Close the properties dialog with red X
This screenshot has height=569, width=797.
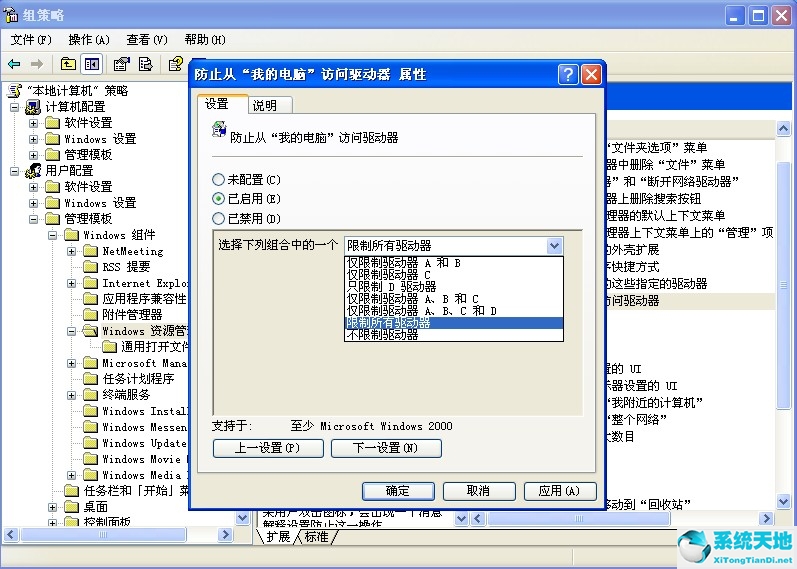click(592, 74)
